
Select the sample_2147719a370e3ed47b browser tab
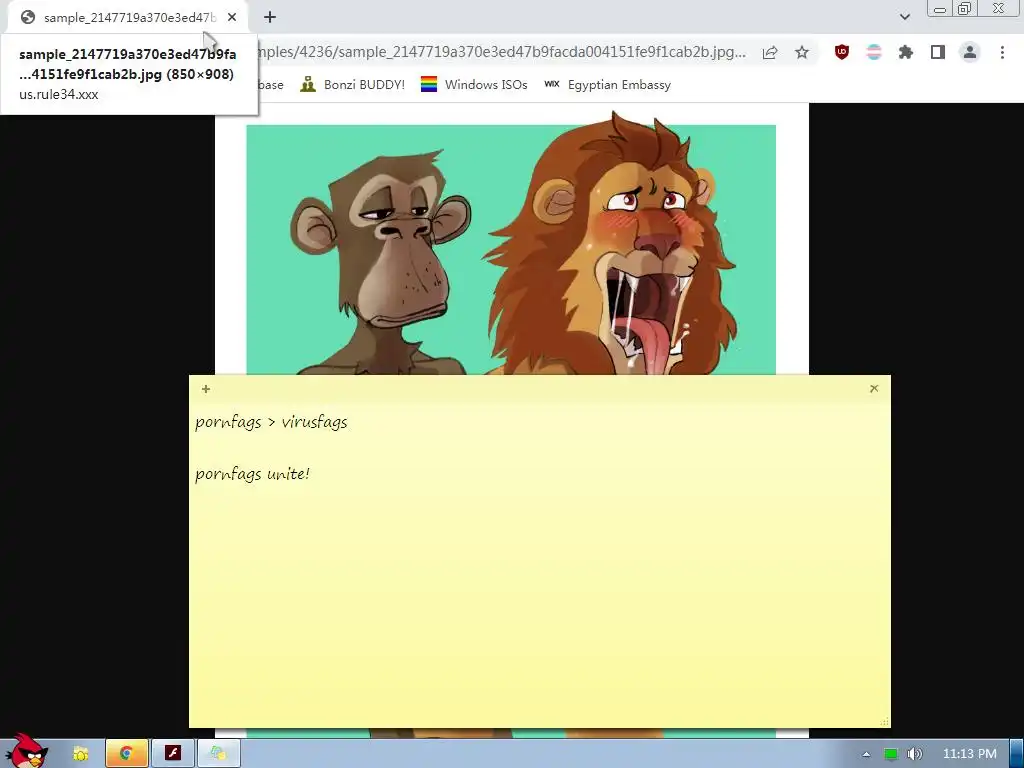point(128,18)
